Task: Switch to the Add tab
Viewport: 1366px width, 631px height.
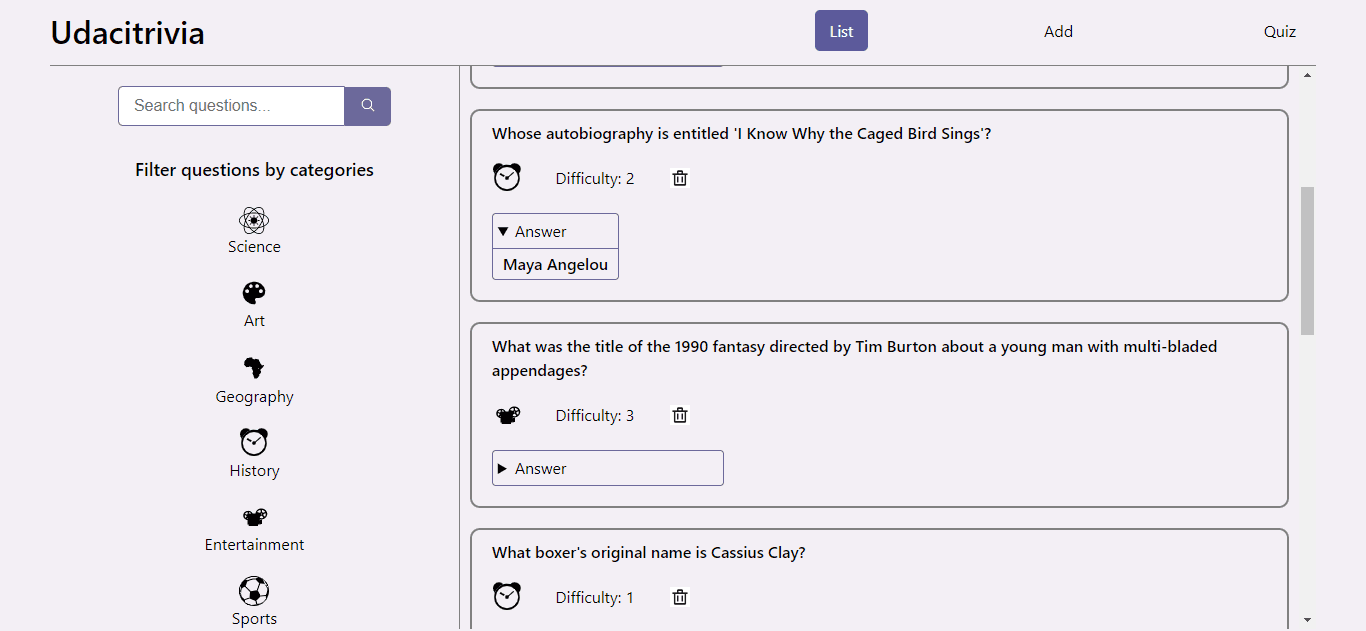Action: click(x=1058, y=32)
